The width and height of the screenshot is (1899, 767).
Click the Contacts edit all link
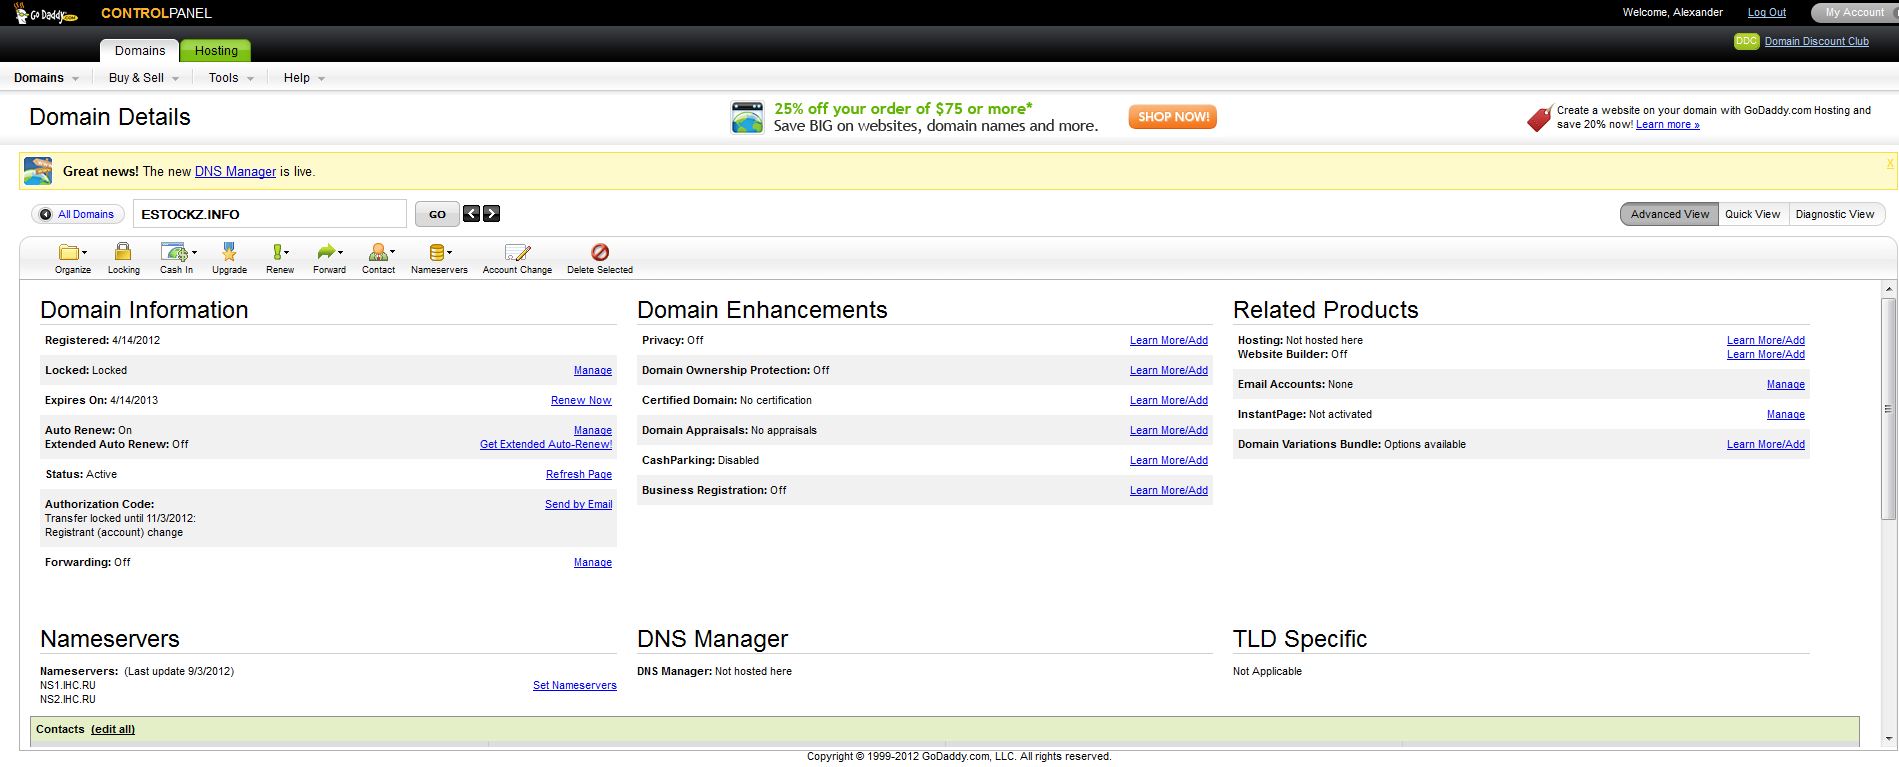113,729
